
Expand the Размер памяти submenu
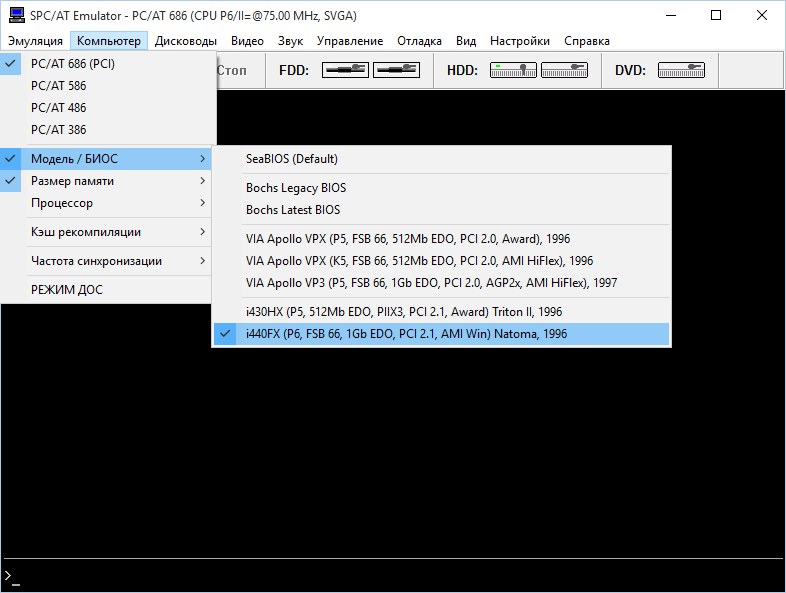click(x=106, y=181)
